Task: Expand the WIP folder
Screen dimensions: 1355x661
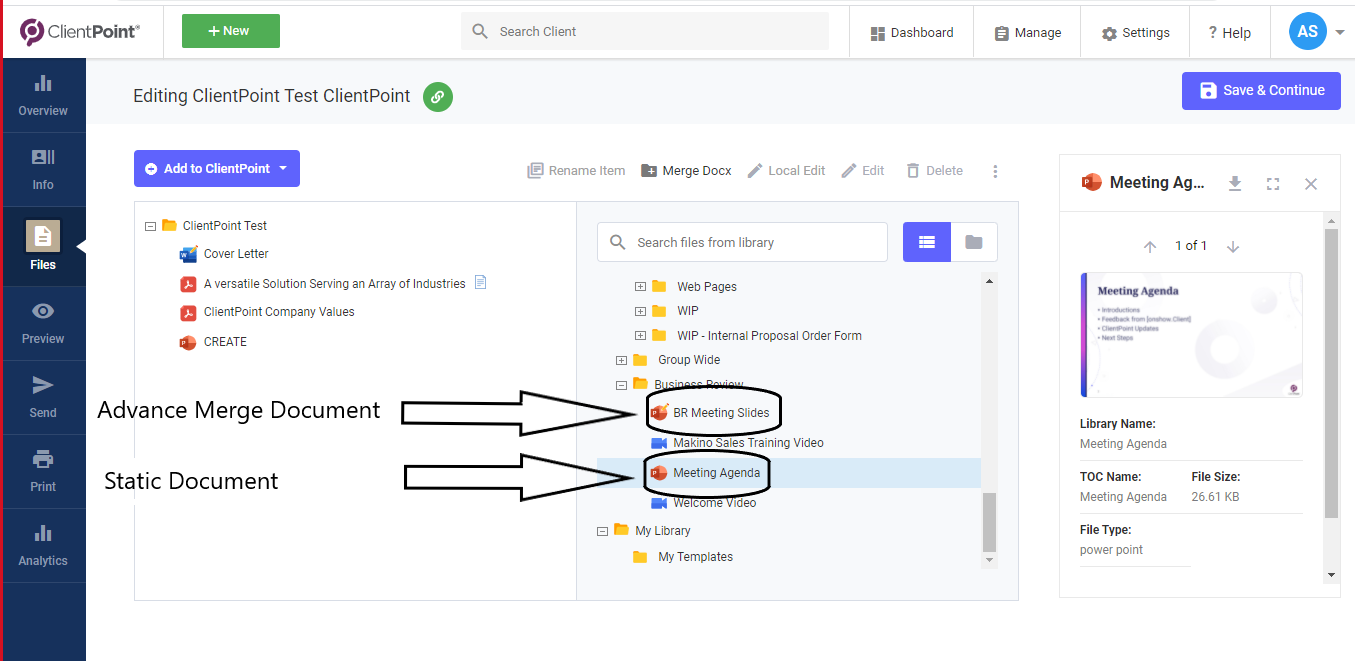Action: 640,311
